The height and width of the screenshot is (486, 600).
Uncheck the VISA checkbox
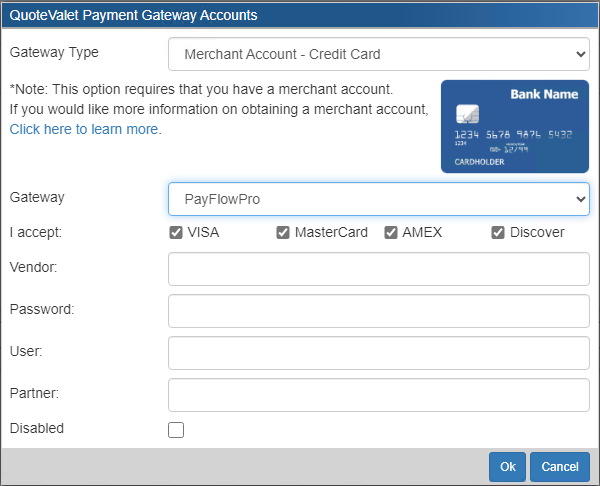coord(176,233)
